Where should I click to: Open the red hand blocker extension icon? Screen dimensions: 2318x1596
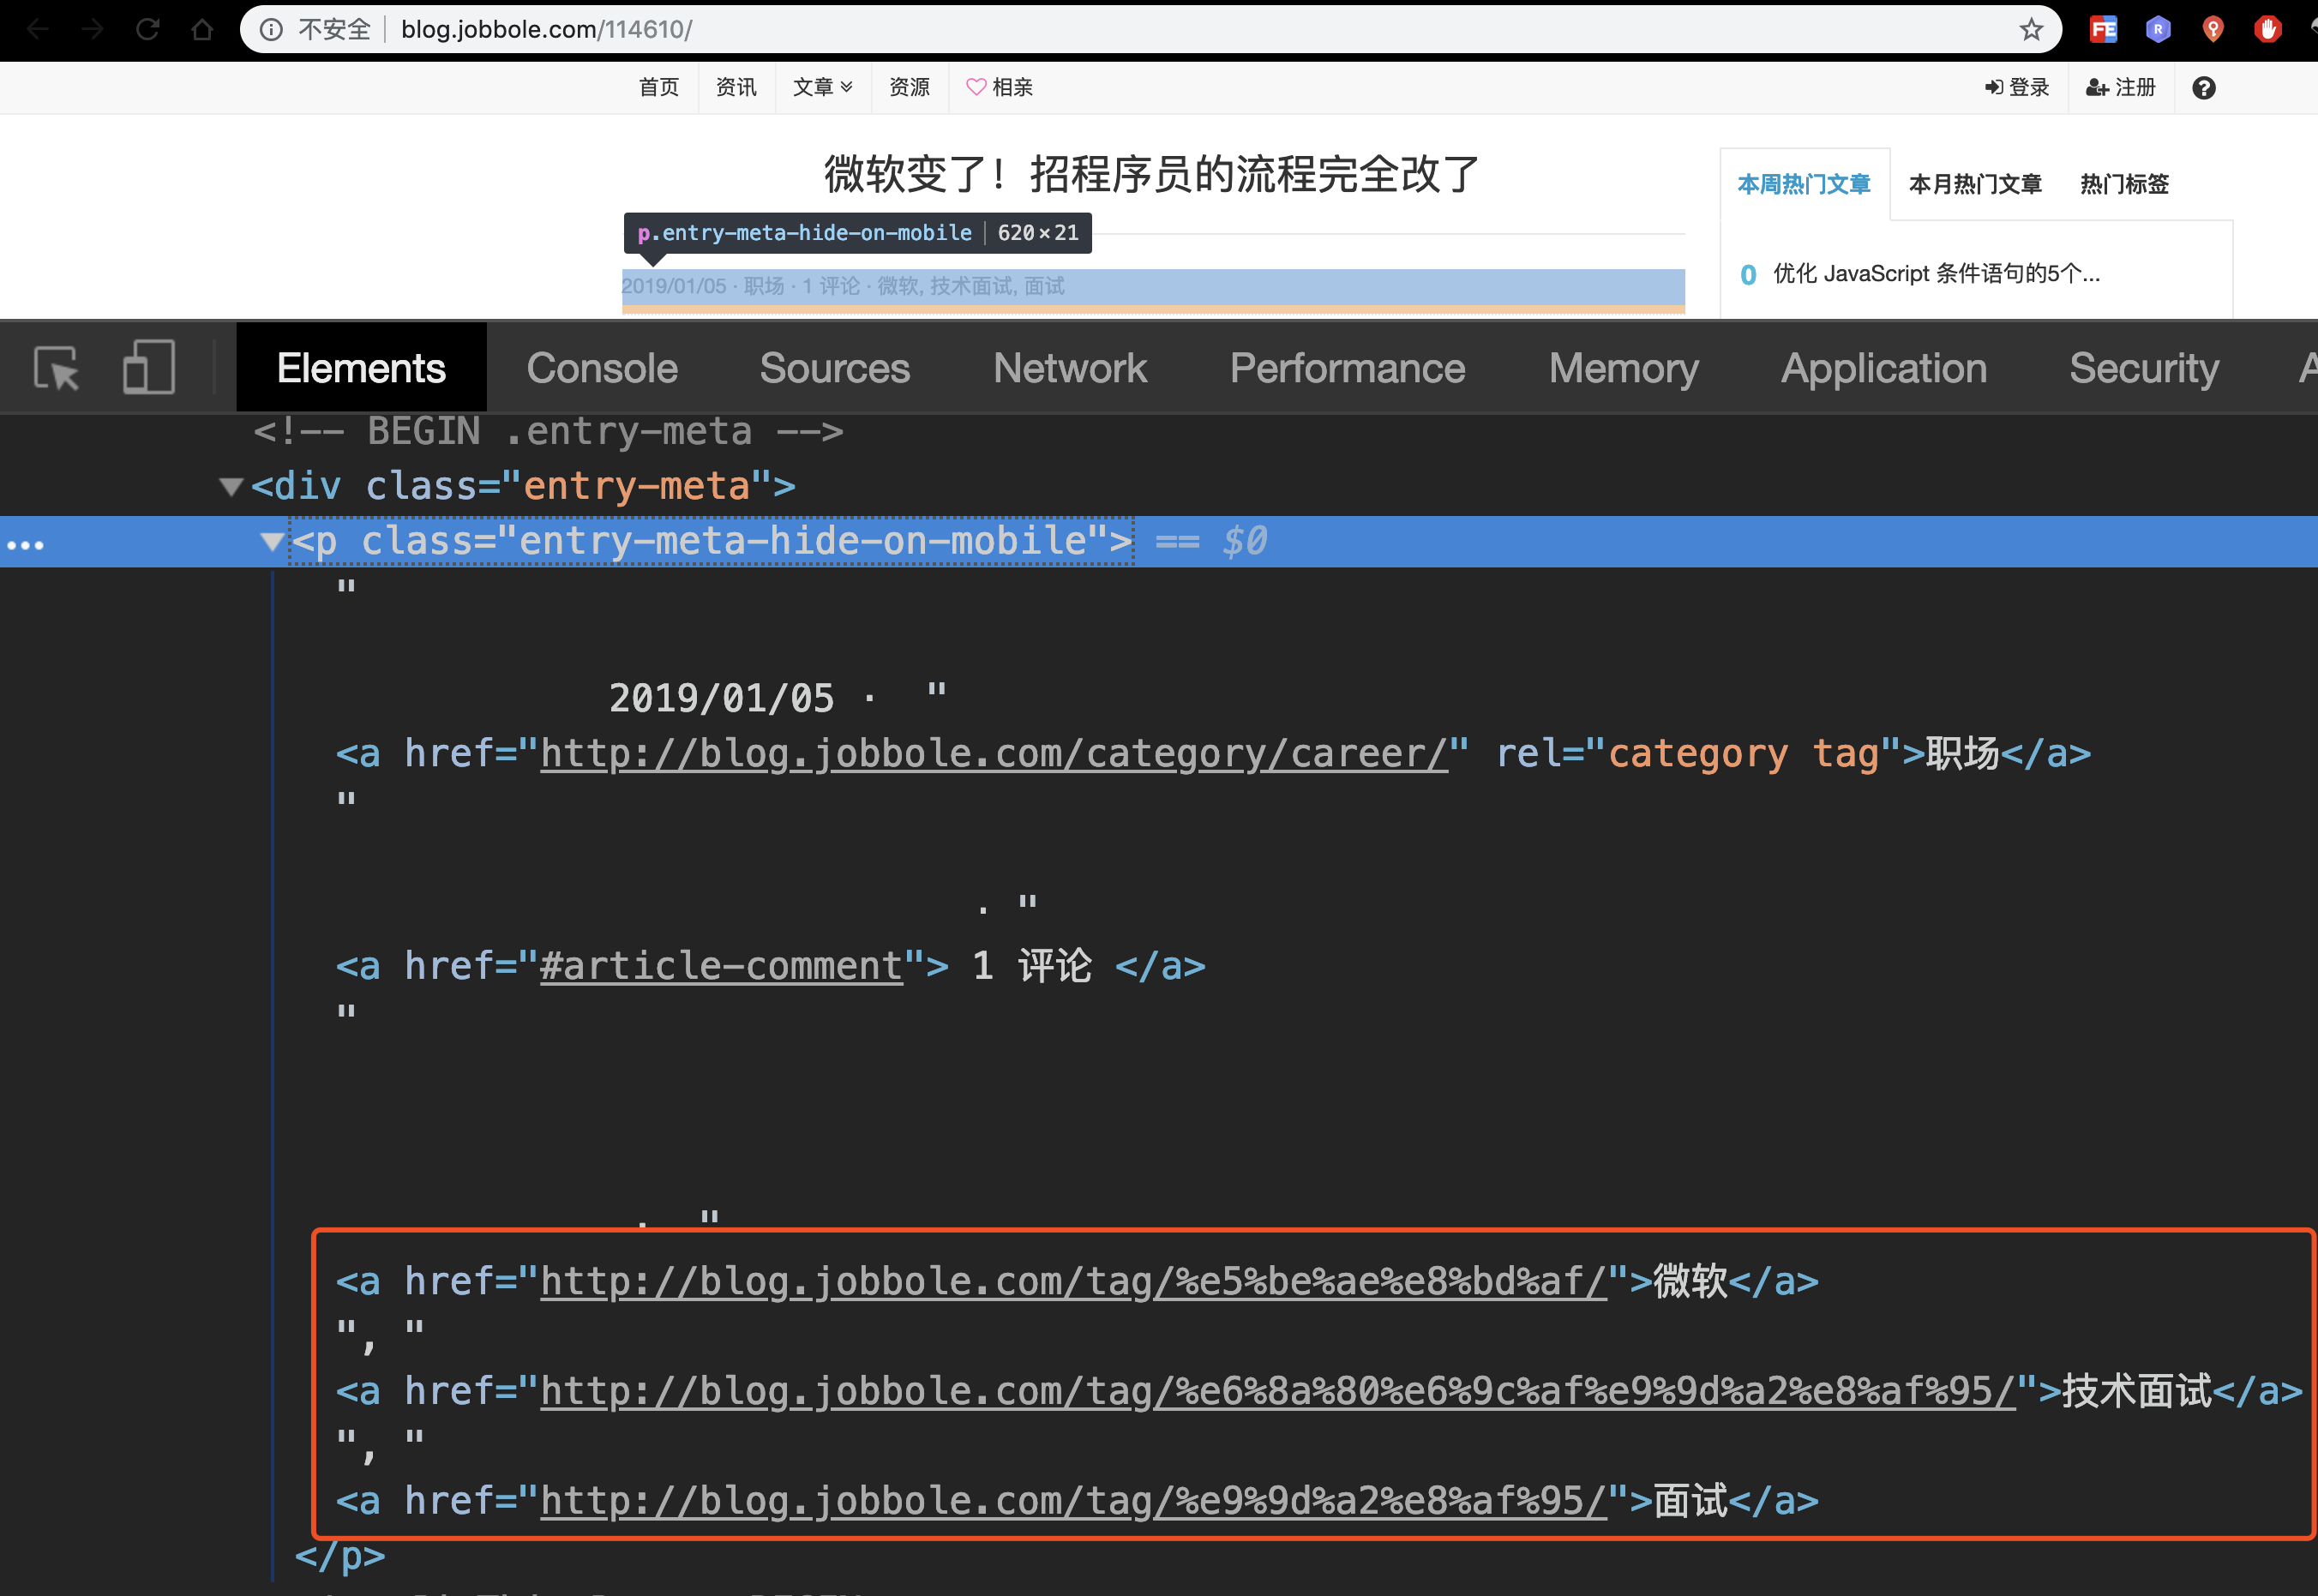pos(2267,29)
